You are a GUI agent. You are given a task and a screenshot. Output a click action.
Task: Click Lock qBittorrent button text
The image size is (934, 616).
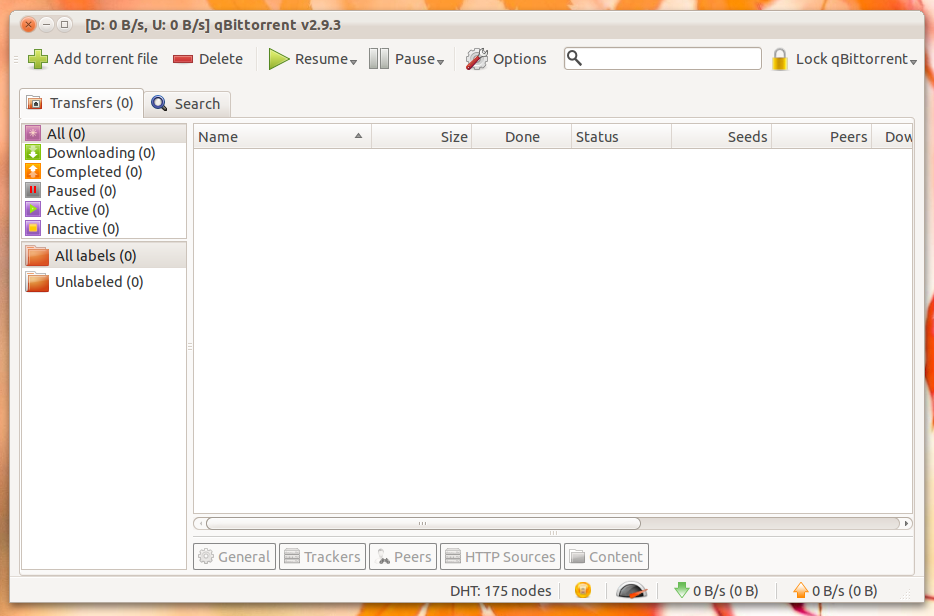pos(852,59)
